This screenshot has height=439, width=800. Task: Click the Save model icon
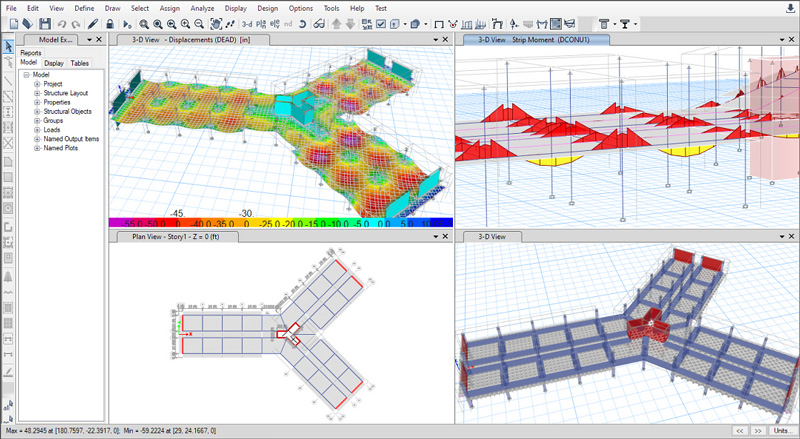point(46,24)
